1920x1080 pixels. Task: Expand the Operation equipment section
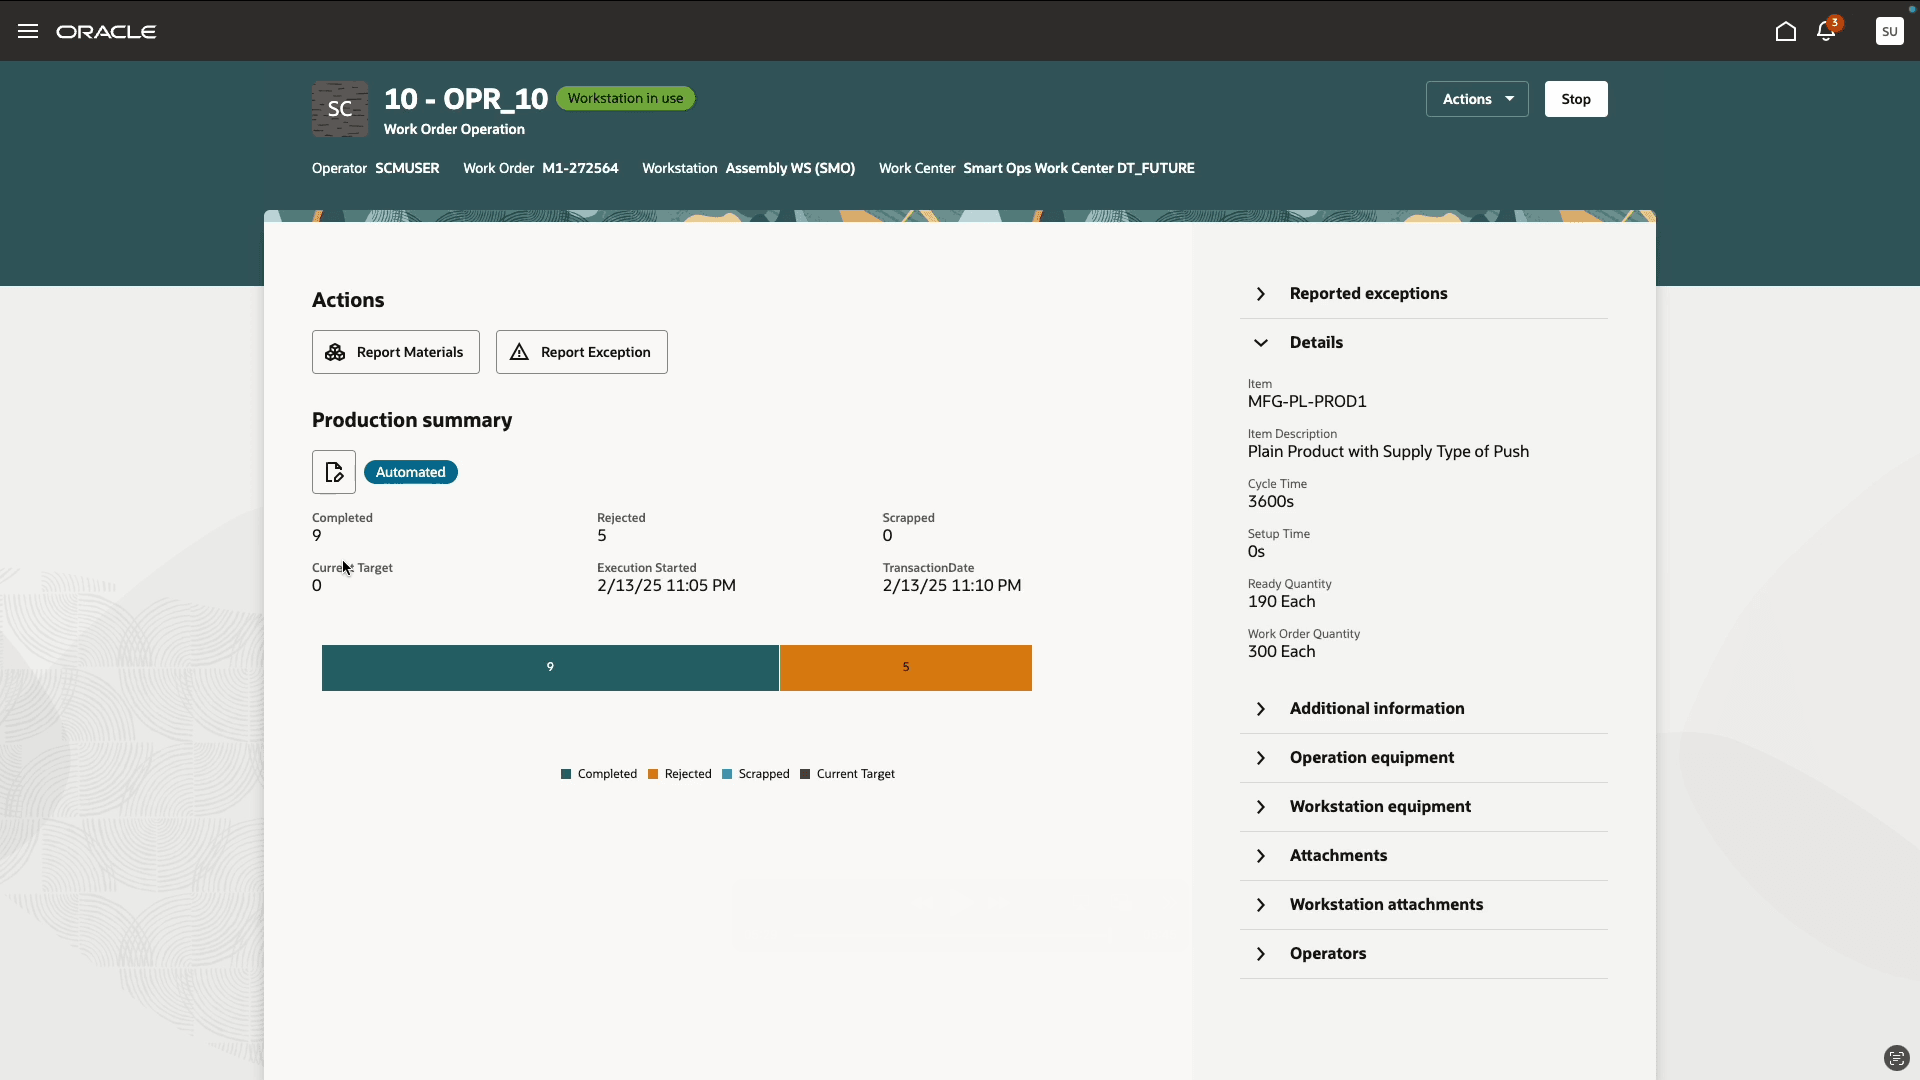coord(1371,758)
